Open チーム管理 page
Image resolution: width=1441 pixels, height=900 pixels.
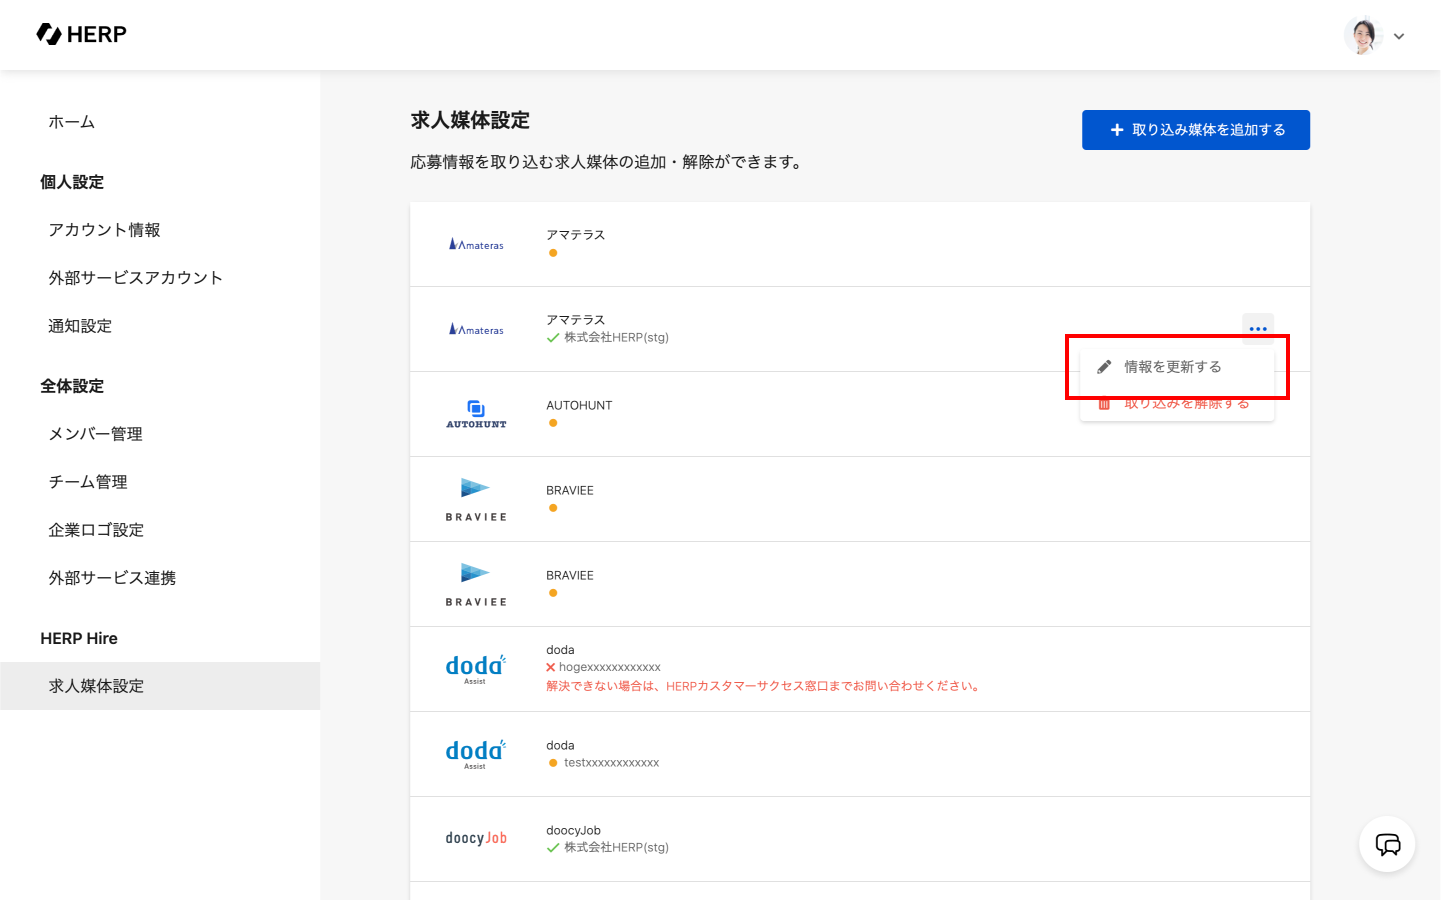pos(88,482)
